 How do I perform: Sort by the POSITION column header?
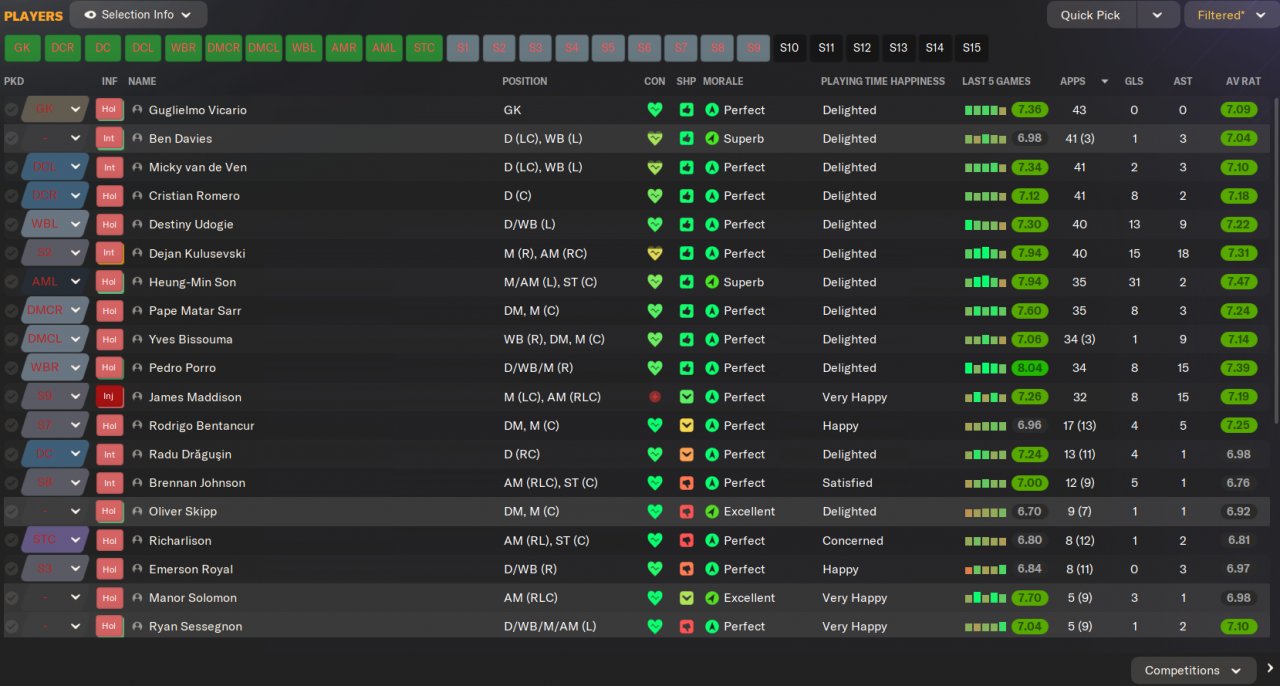click(x=525, y=81)
